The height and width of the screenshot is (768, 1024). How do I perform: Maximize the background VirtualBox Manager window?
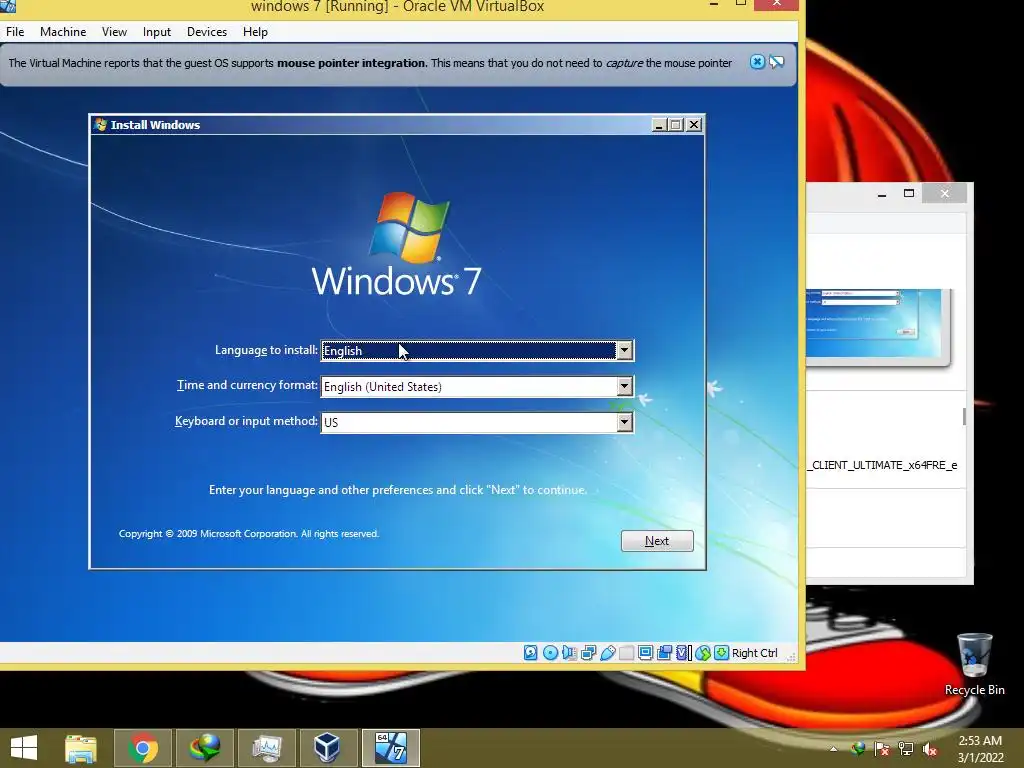(908, 193)
